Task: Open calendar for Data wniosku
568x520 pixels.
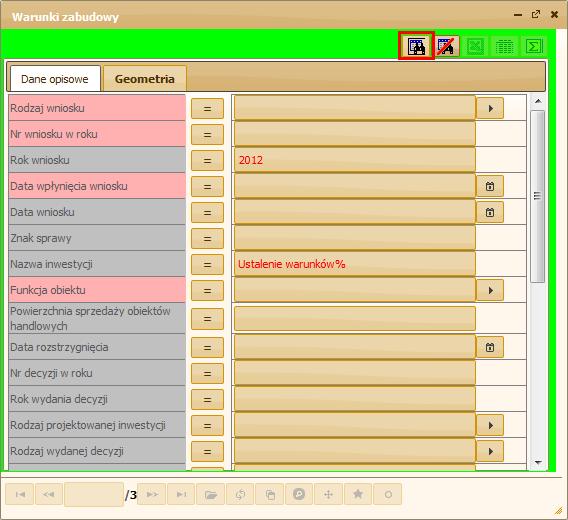Action: [x=490, y=212]
